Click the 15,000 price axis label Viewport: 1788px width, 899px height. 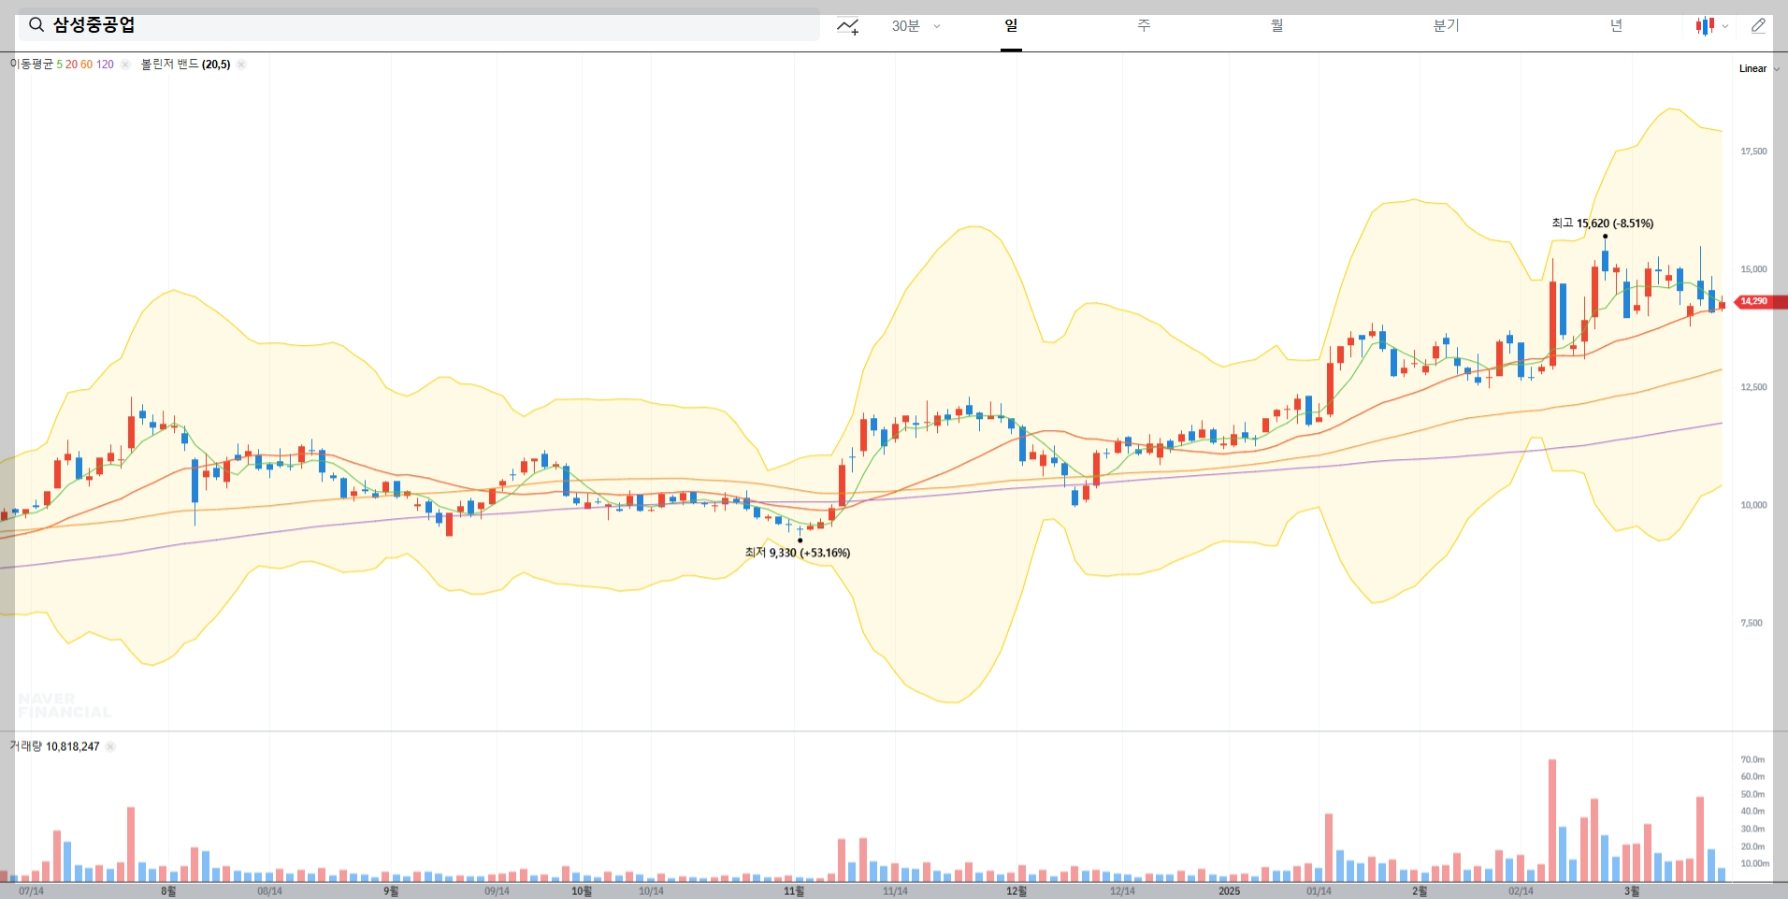[1753, 269]
